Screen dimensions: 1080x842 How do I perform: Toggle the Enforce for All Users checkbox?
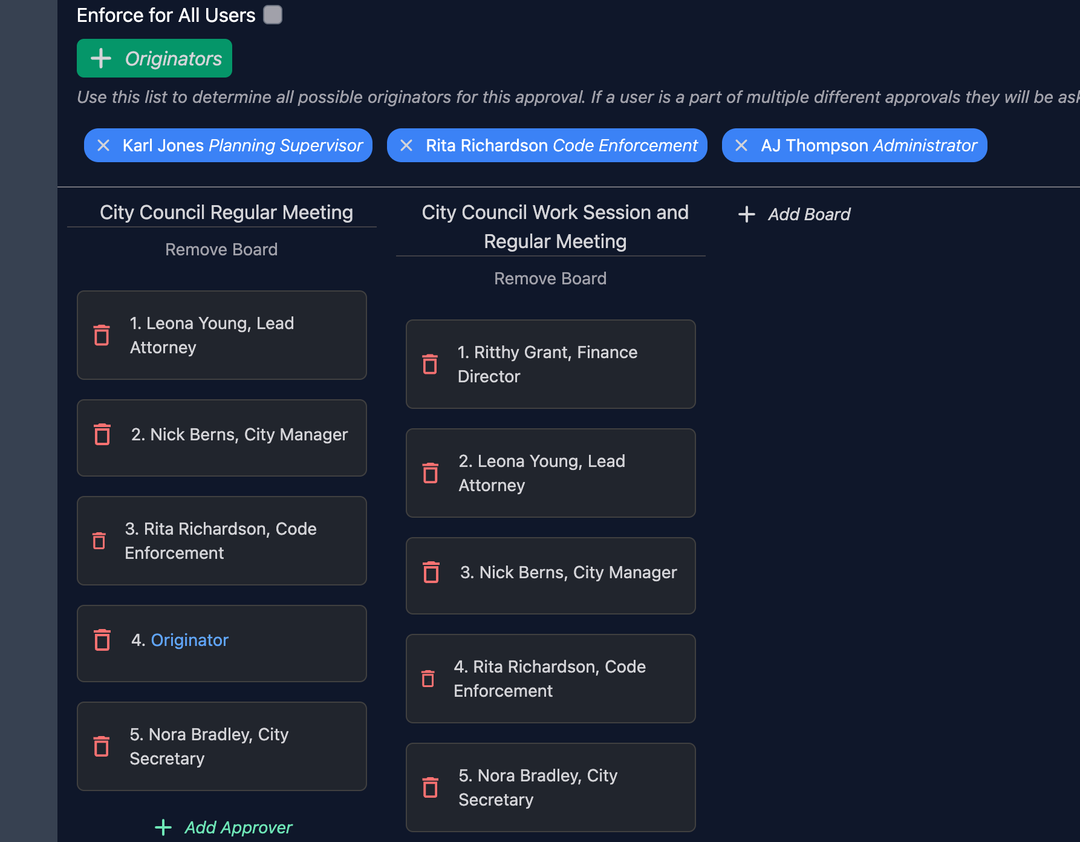click(x=273, y=15)
